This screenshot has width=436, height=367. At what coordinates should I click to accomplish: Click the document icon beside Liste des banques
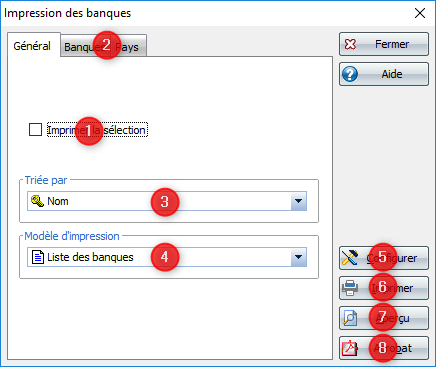point(38,257)
